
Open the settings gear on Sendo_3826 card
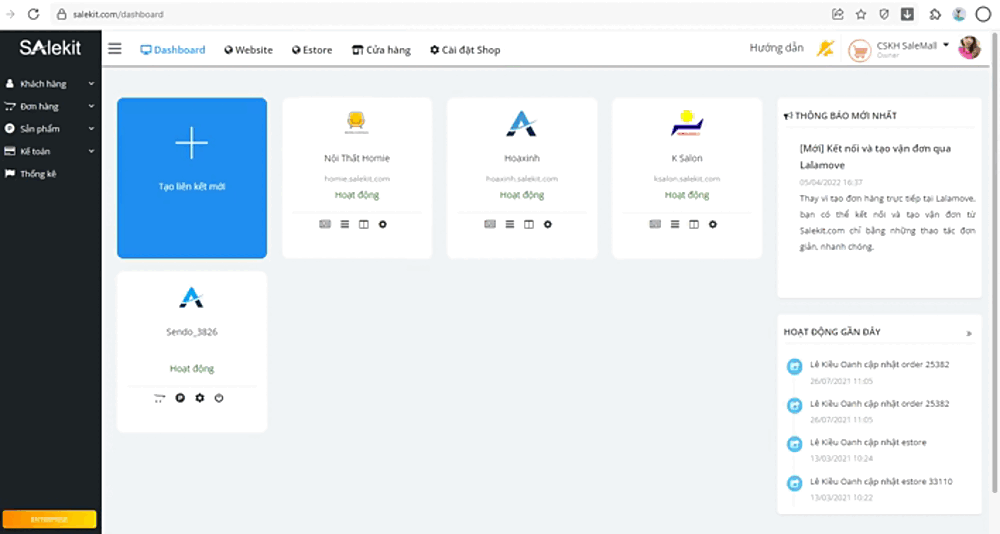(199, 398)
